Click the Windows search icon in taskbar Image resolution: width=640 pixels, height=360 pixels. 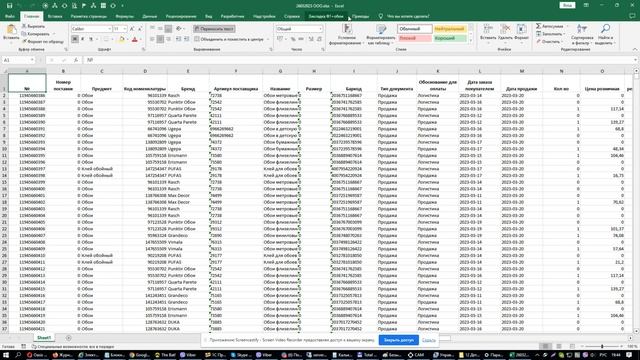(18, 355)
